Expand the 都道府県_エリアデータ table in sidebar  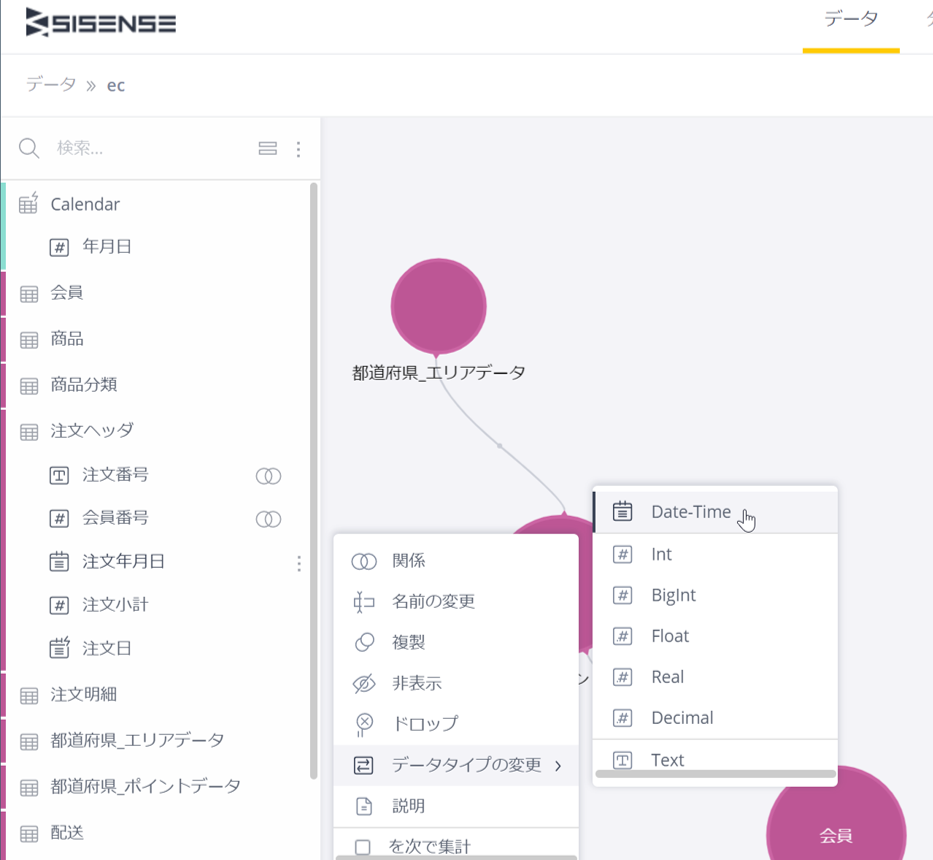[137, 740]
